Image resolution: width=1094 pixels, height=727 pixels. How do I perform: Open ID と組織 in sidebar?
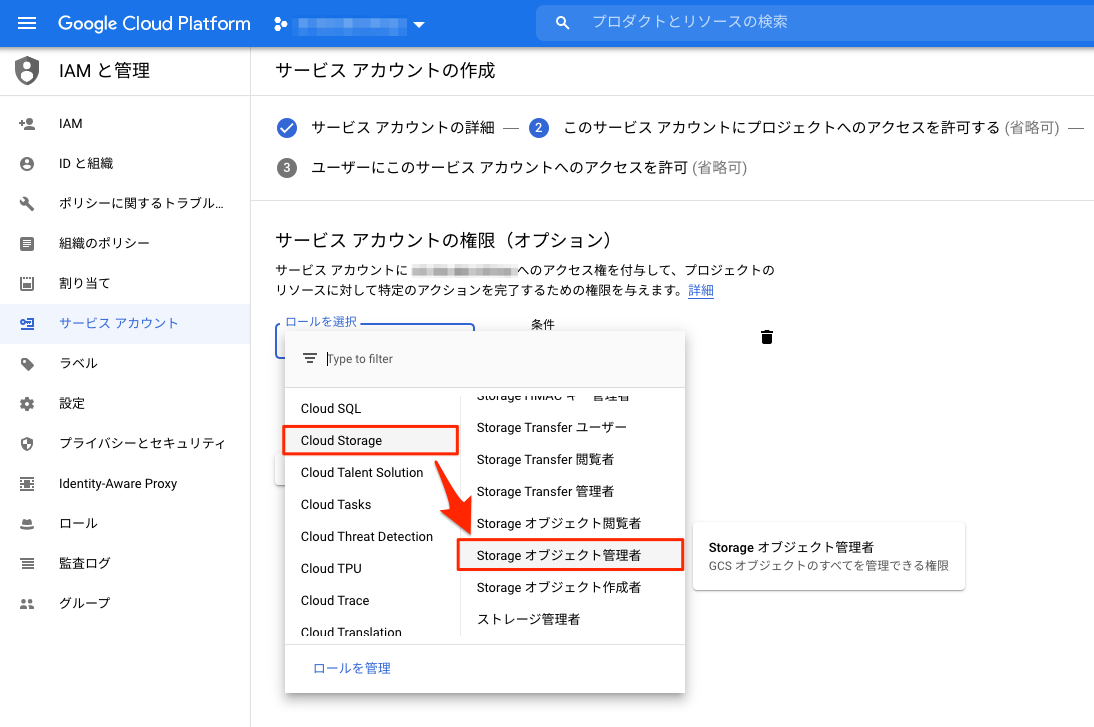click(125, 163)
